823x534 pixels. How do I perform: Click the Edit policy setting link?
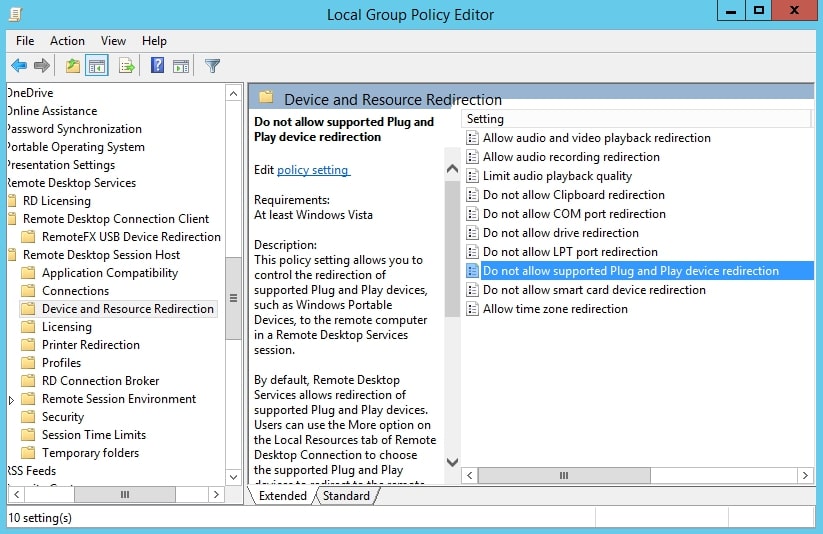click(x=313, y=170)
